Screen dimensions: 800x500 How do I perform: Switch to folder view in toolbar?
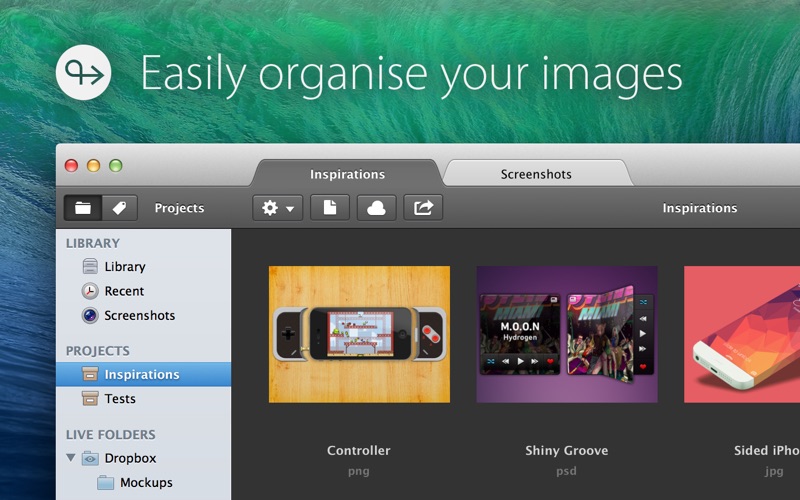(x=83, y=208)
